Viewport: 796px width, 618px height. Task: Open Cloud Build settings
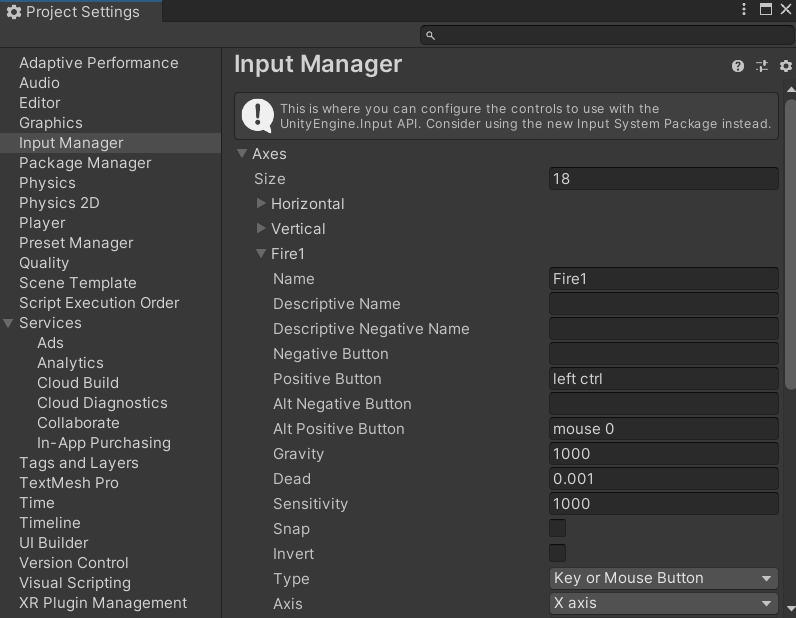point(78,383)
